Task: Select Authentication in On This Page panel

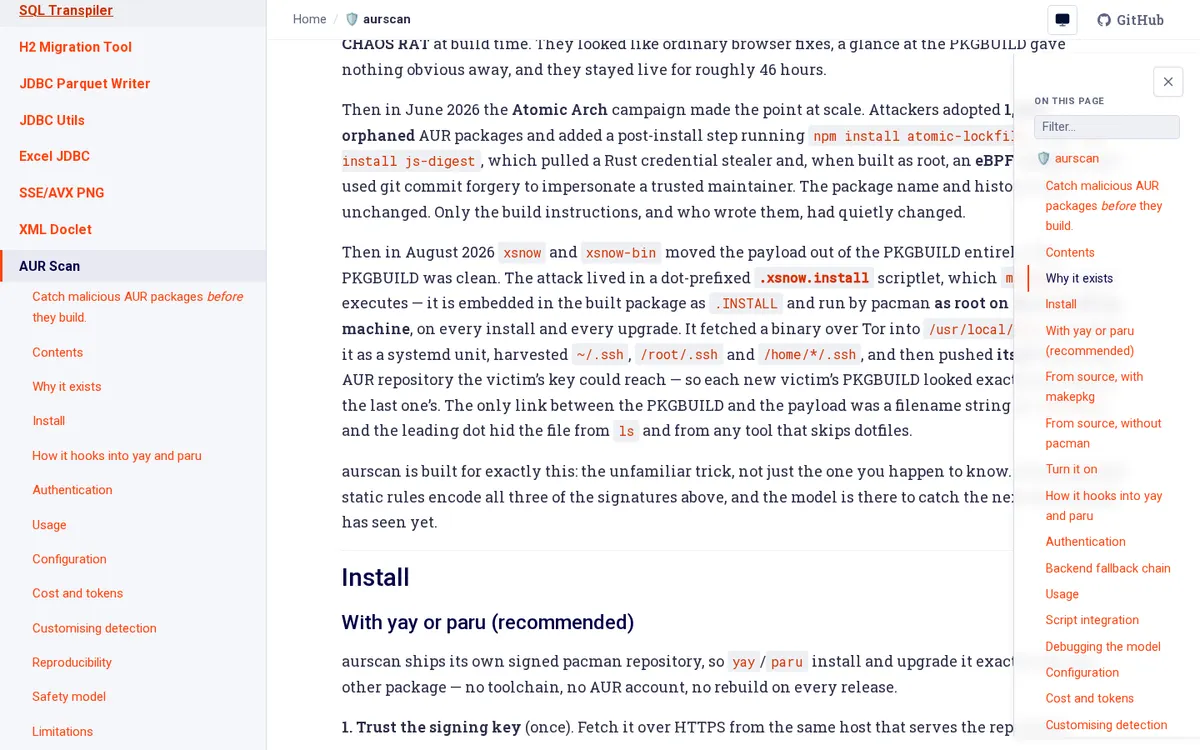Action: pyautogui.click(x=1085, y=541)
